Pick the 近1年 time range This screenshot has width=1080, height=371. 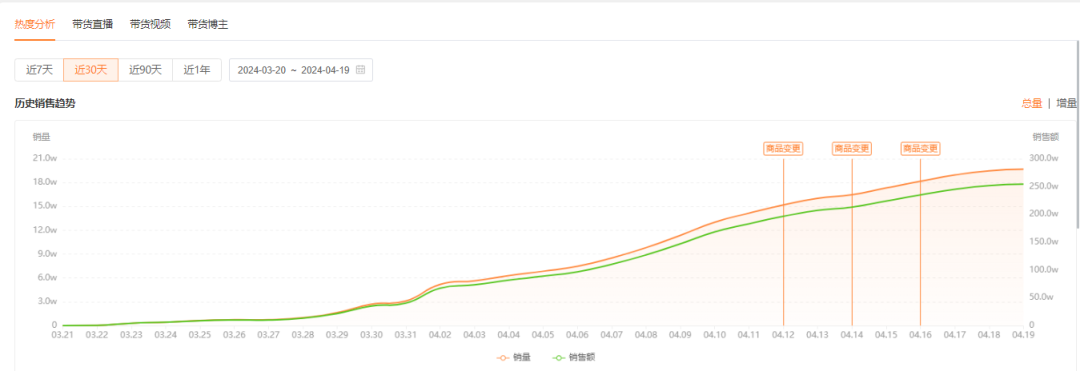[197, 70]
